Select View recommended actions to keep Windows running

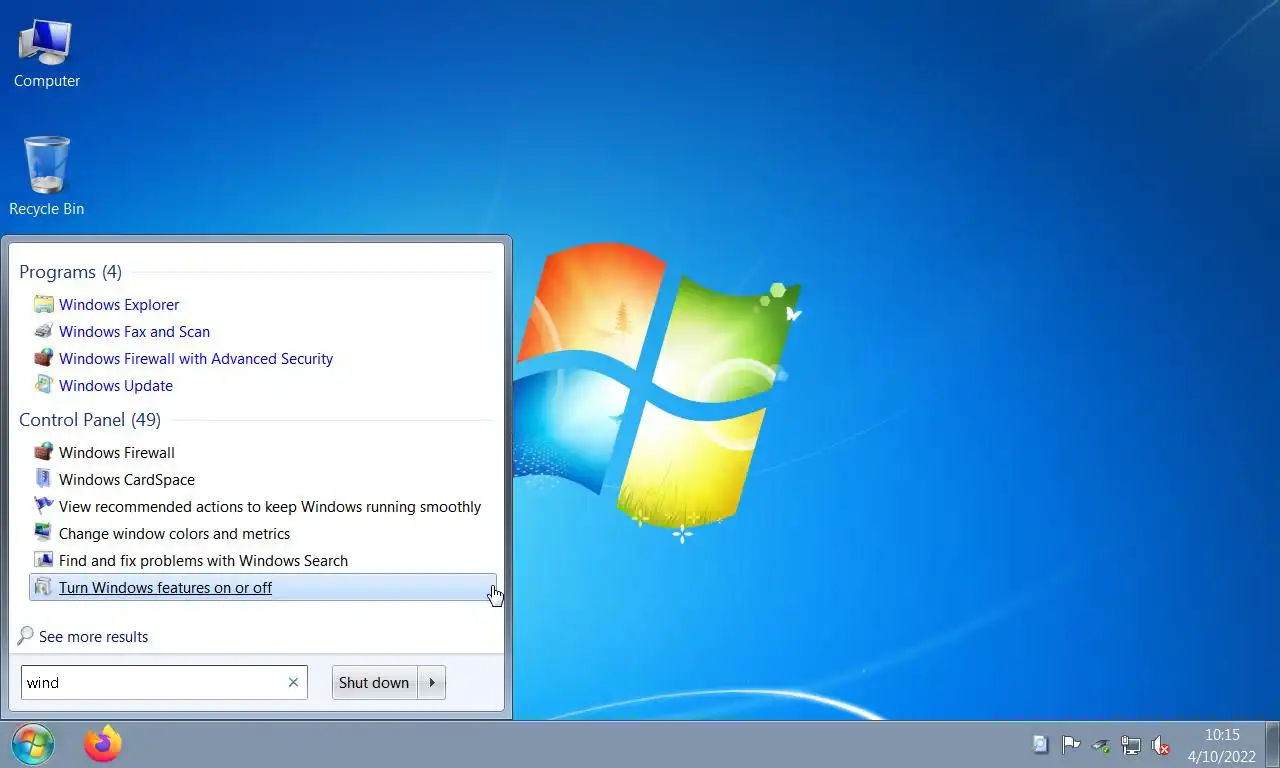pyautogui.click(x=270, y=506)
